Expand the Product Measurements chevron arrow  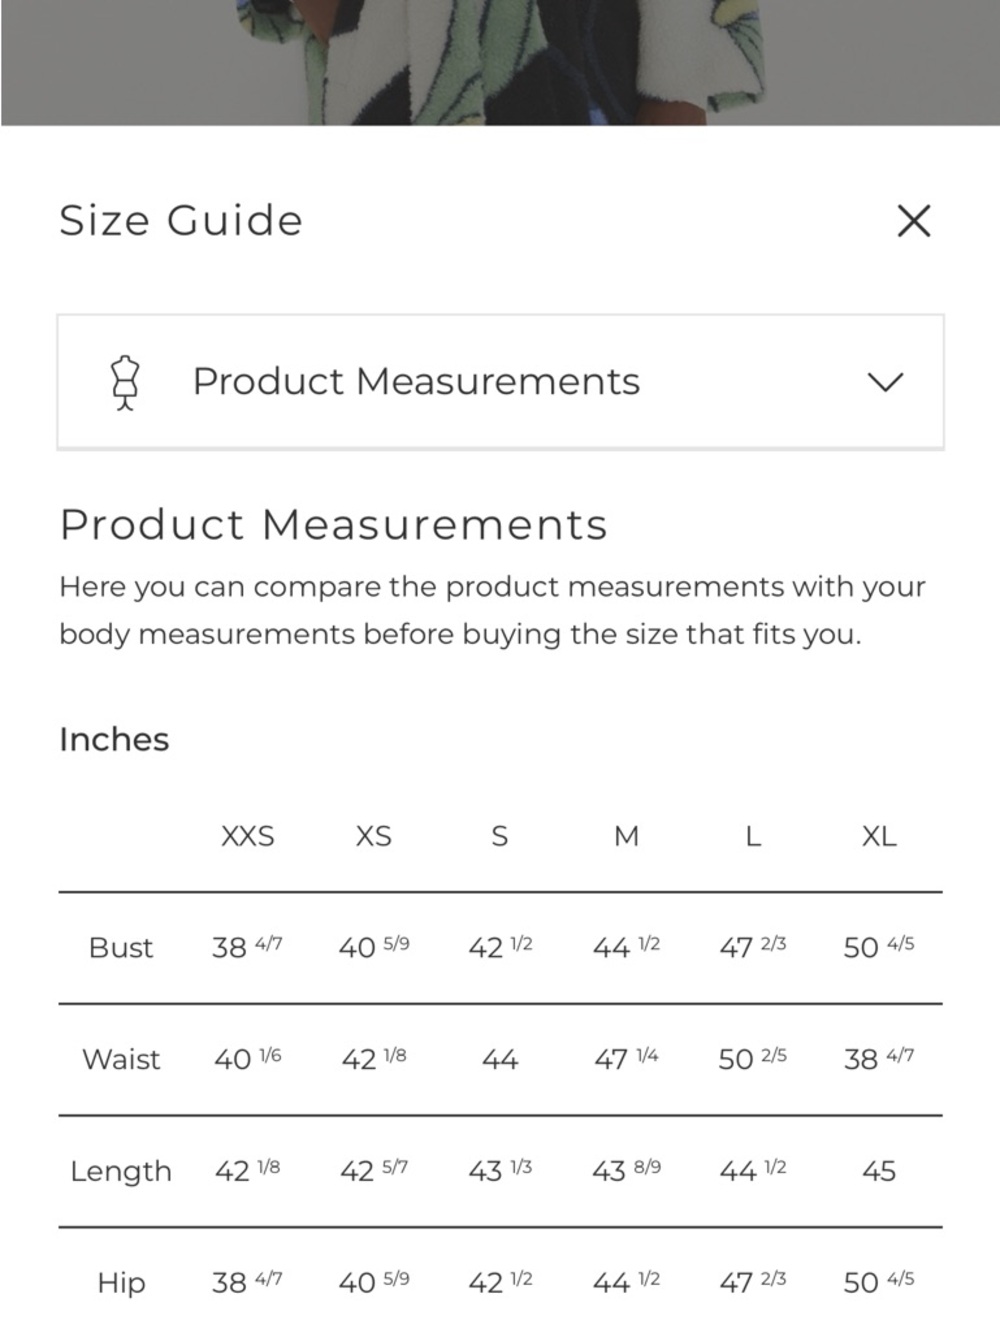885,382
